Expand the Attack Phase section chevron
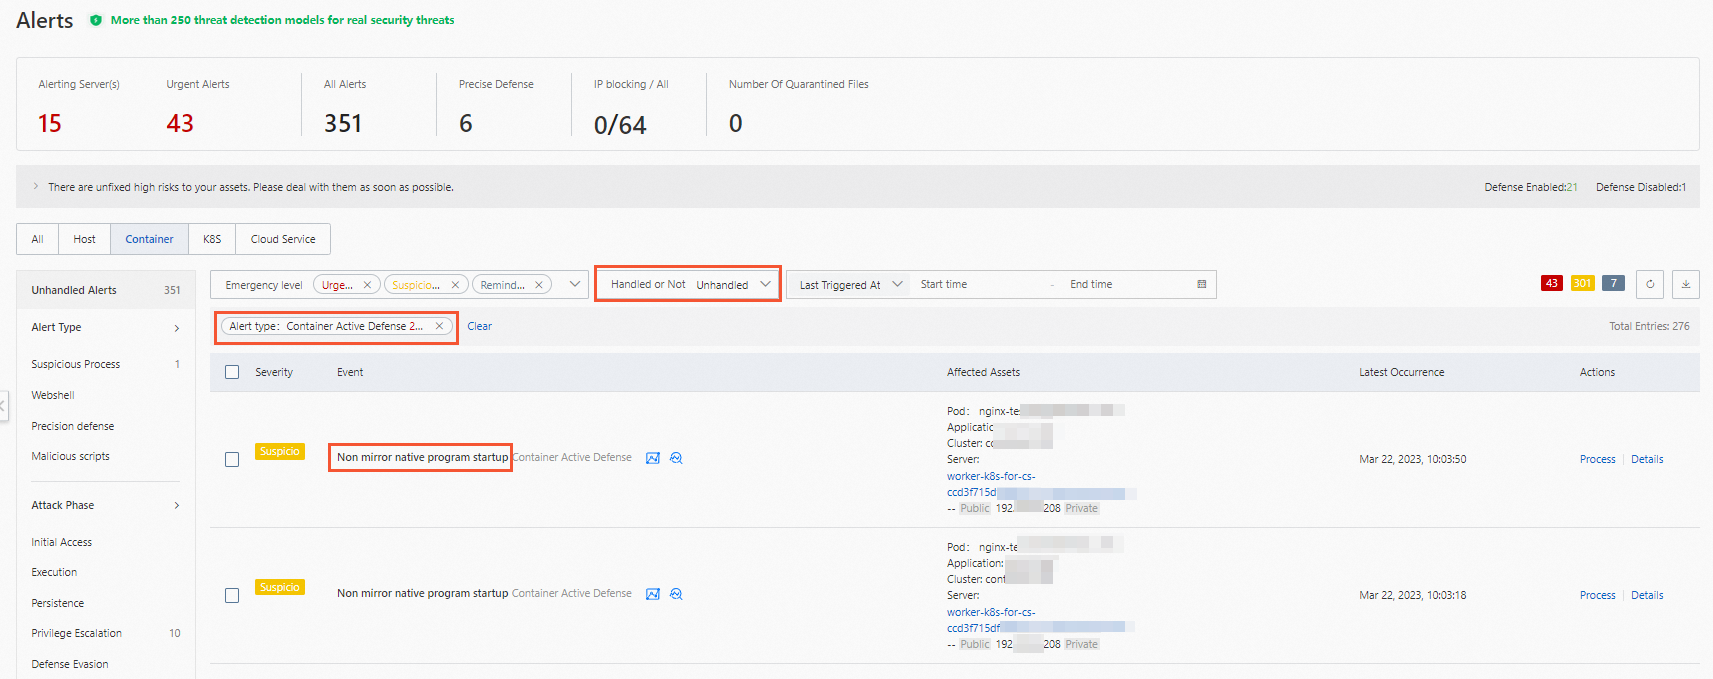The height and width of the screenshot is (679, 1713). pyautogui.click(x=177, y=506)
